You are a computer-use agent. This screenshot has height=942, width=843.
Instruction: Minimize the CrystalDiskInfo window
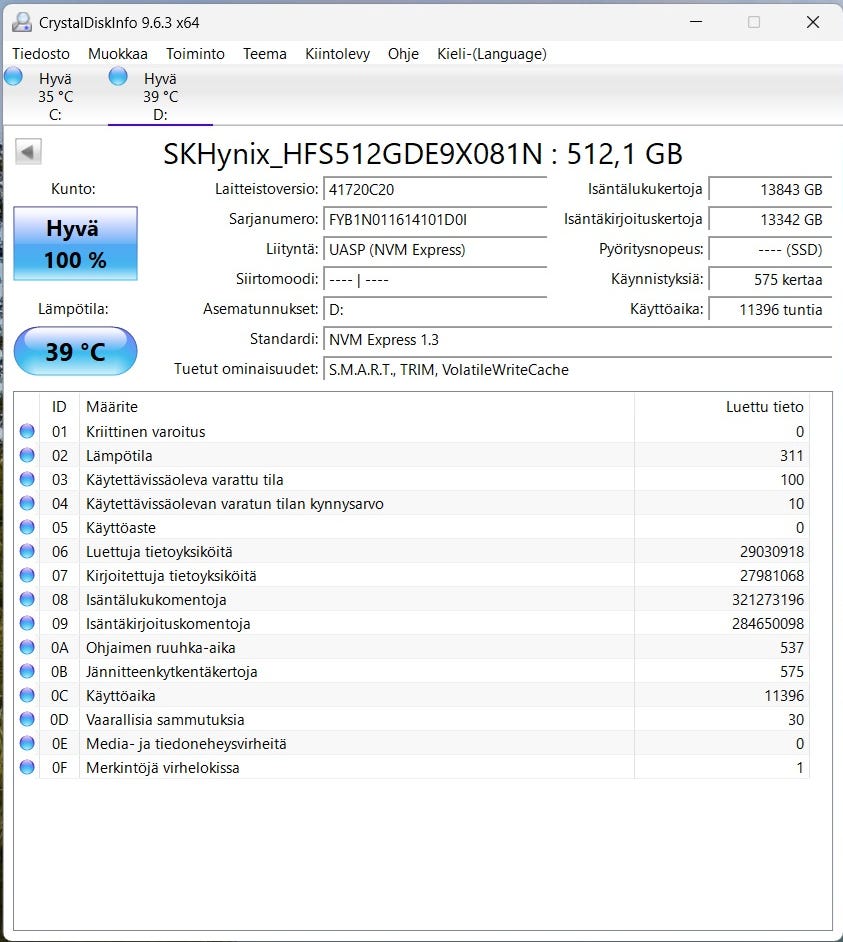click(696, 22)
